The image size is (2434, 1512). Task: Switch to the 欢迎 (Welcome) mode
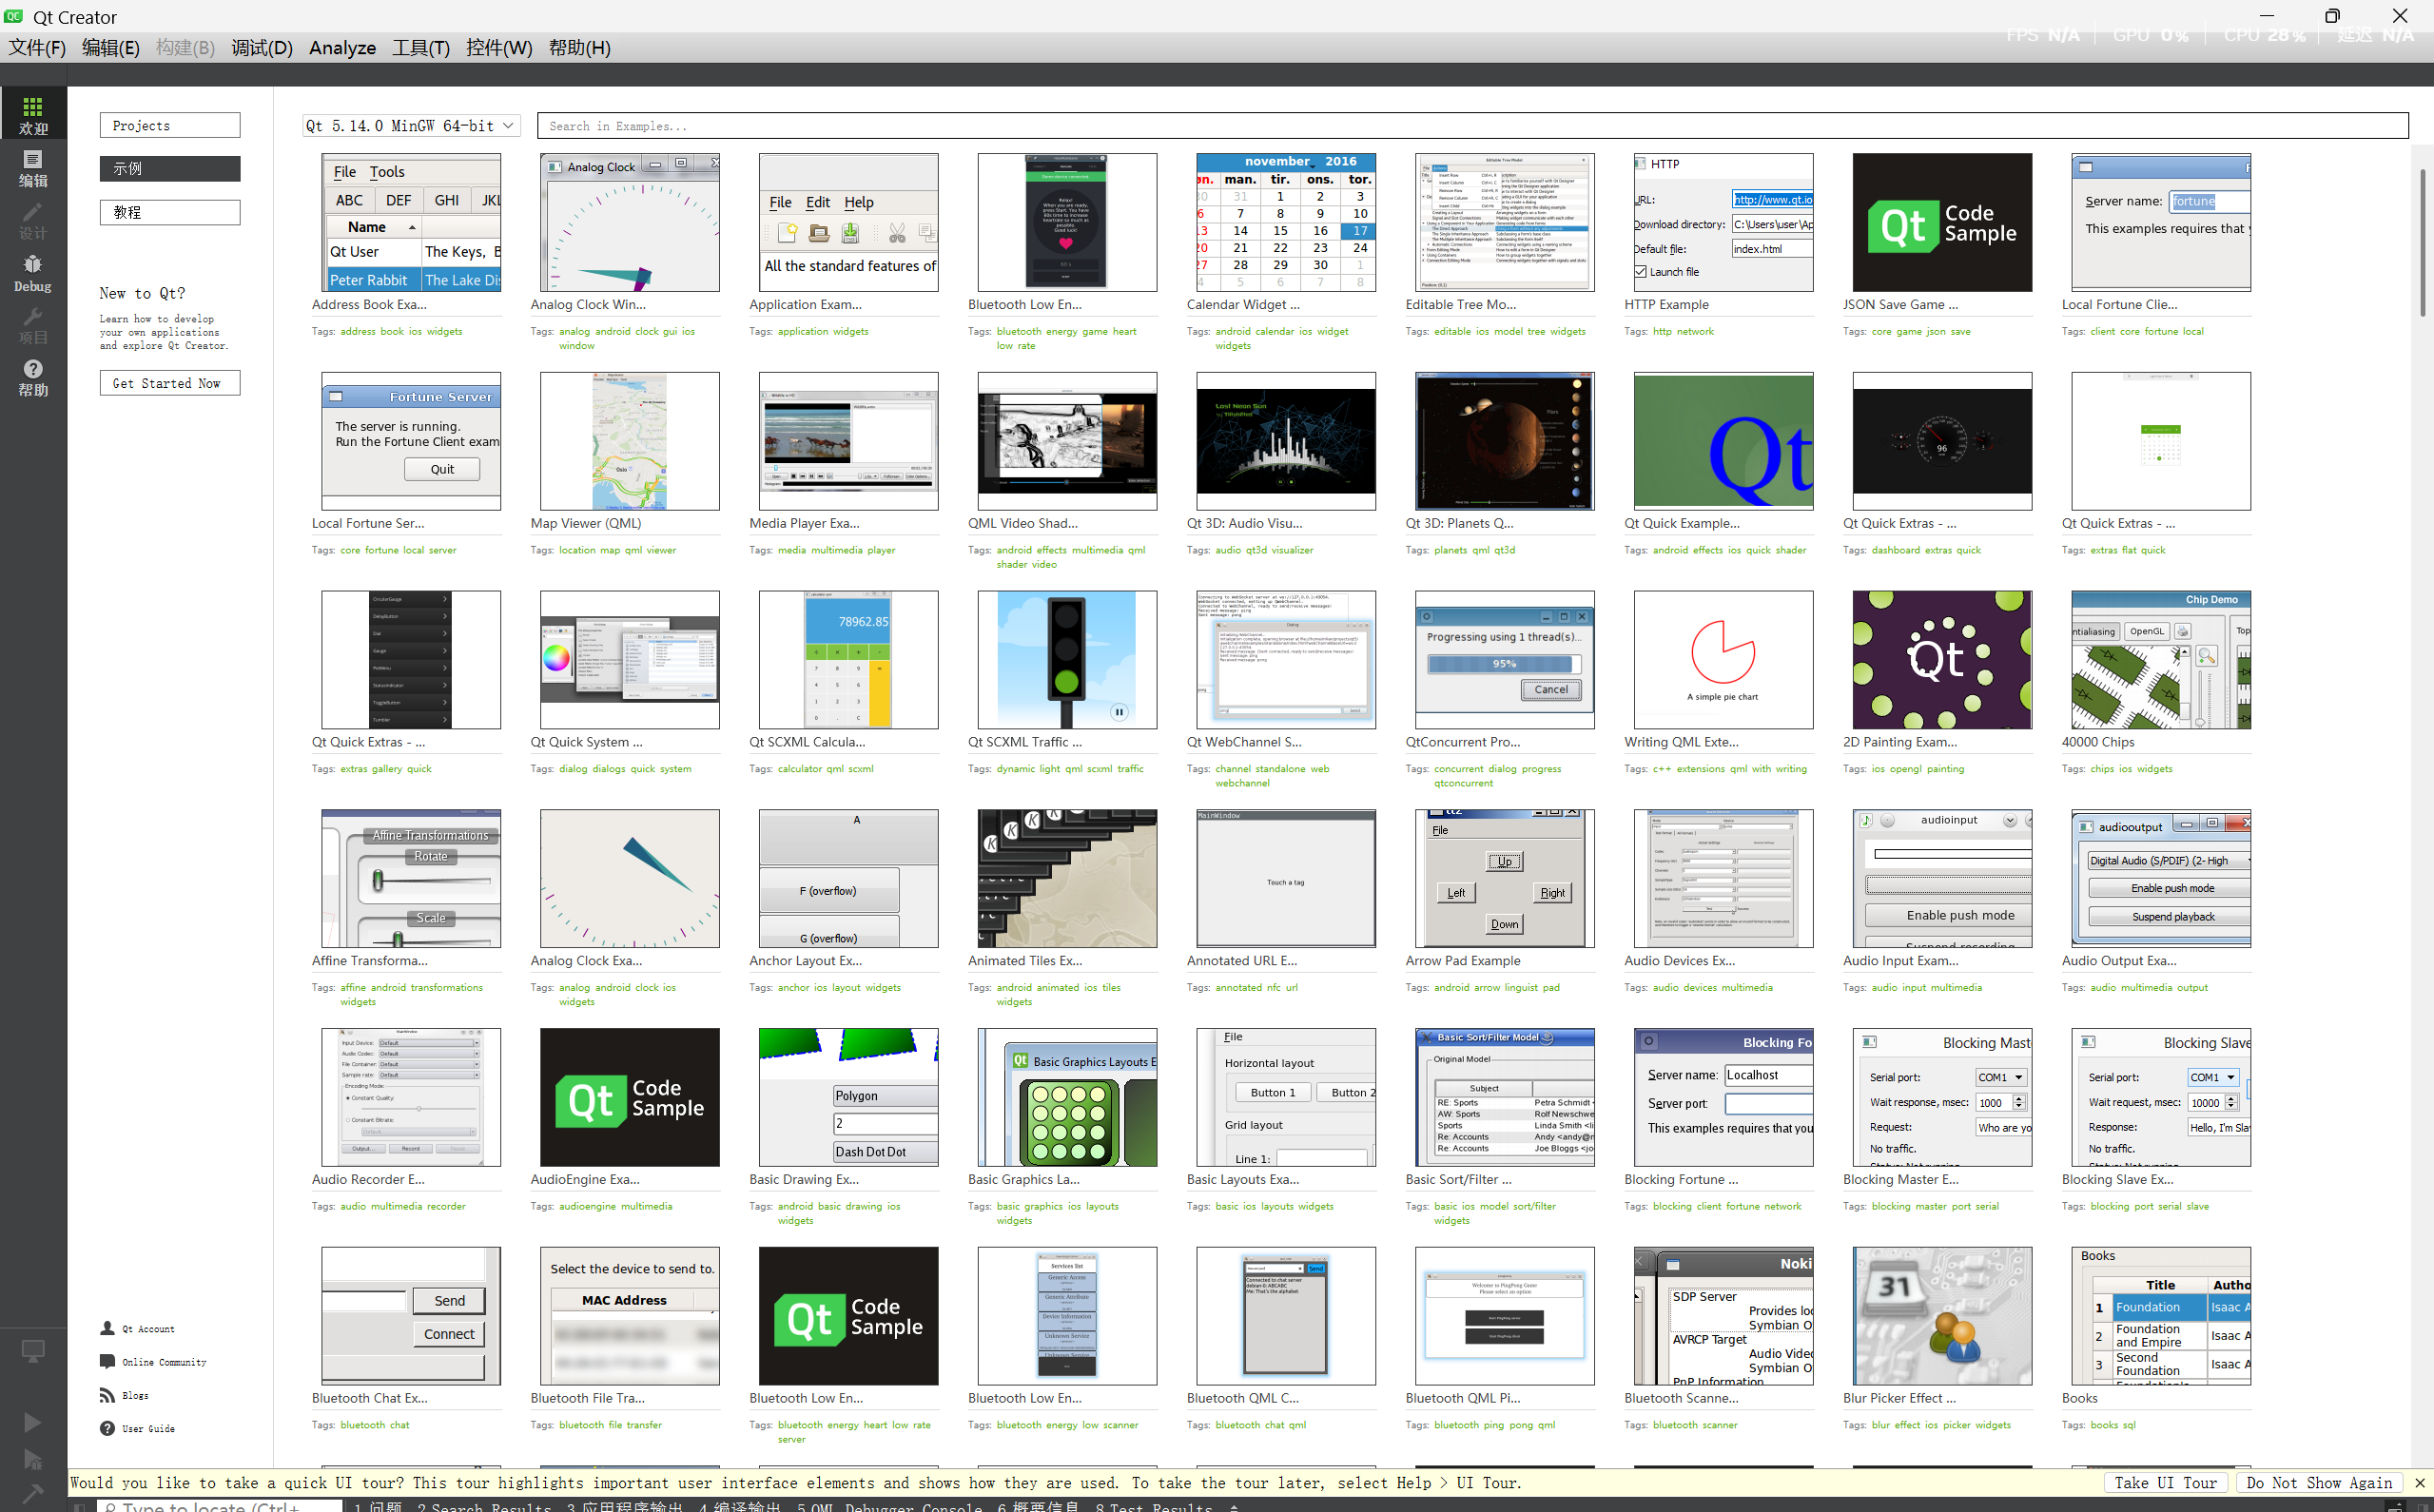33,114
